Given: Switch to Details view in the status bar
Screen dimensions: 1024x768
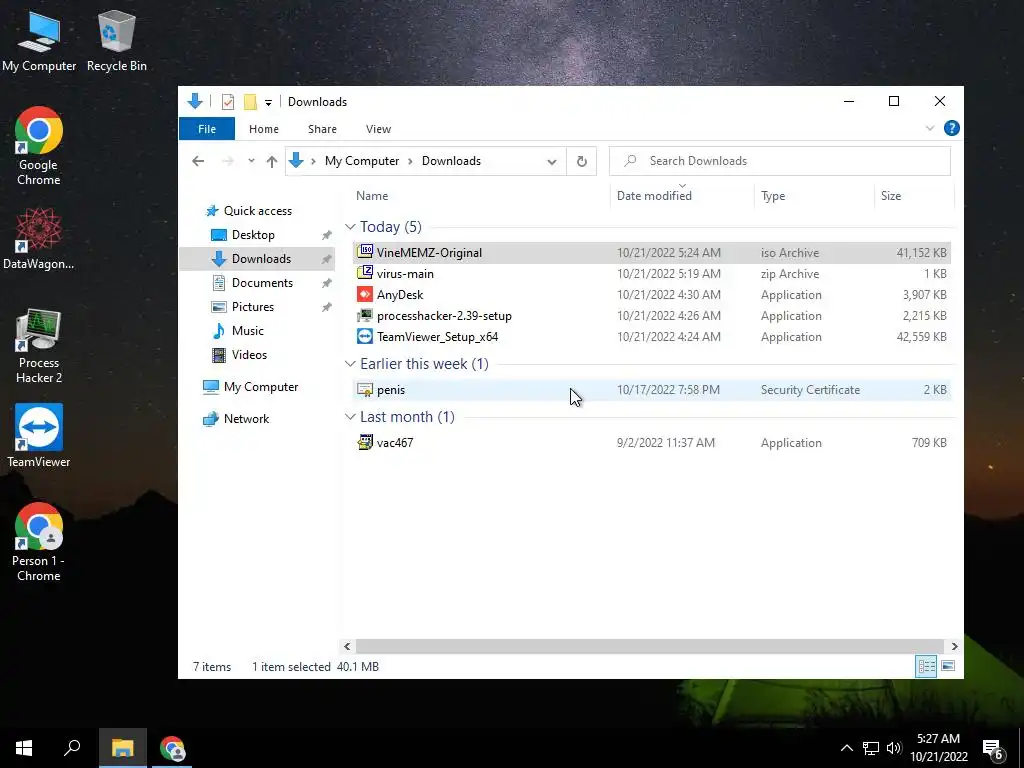Looking at the screenshot, I should click(926, 667).
